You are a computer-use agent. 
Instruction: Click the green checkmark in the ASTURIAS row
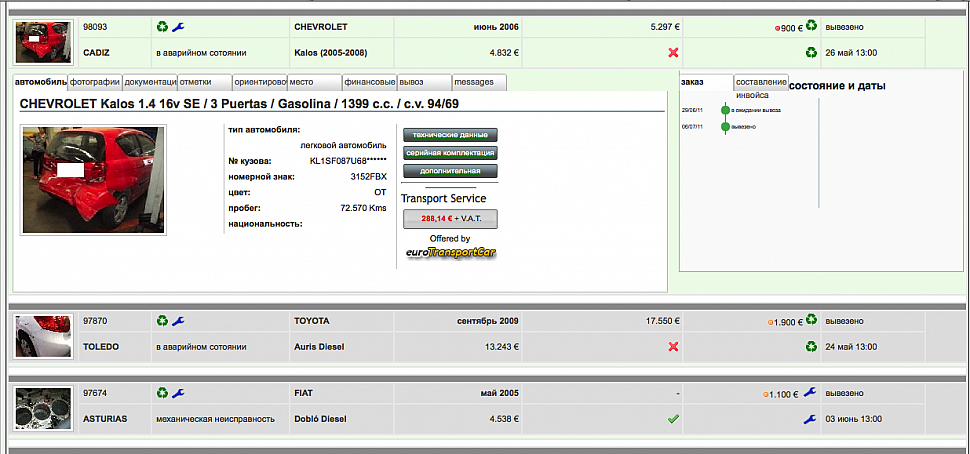point(674,419)
